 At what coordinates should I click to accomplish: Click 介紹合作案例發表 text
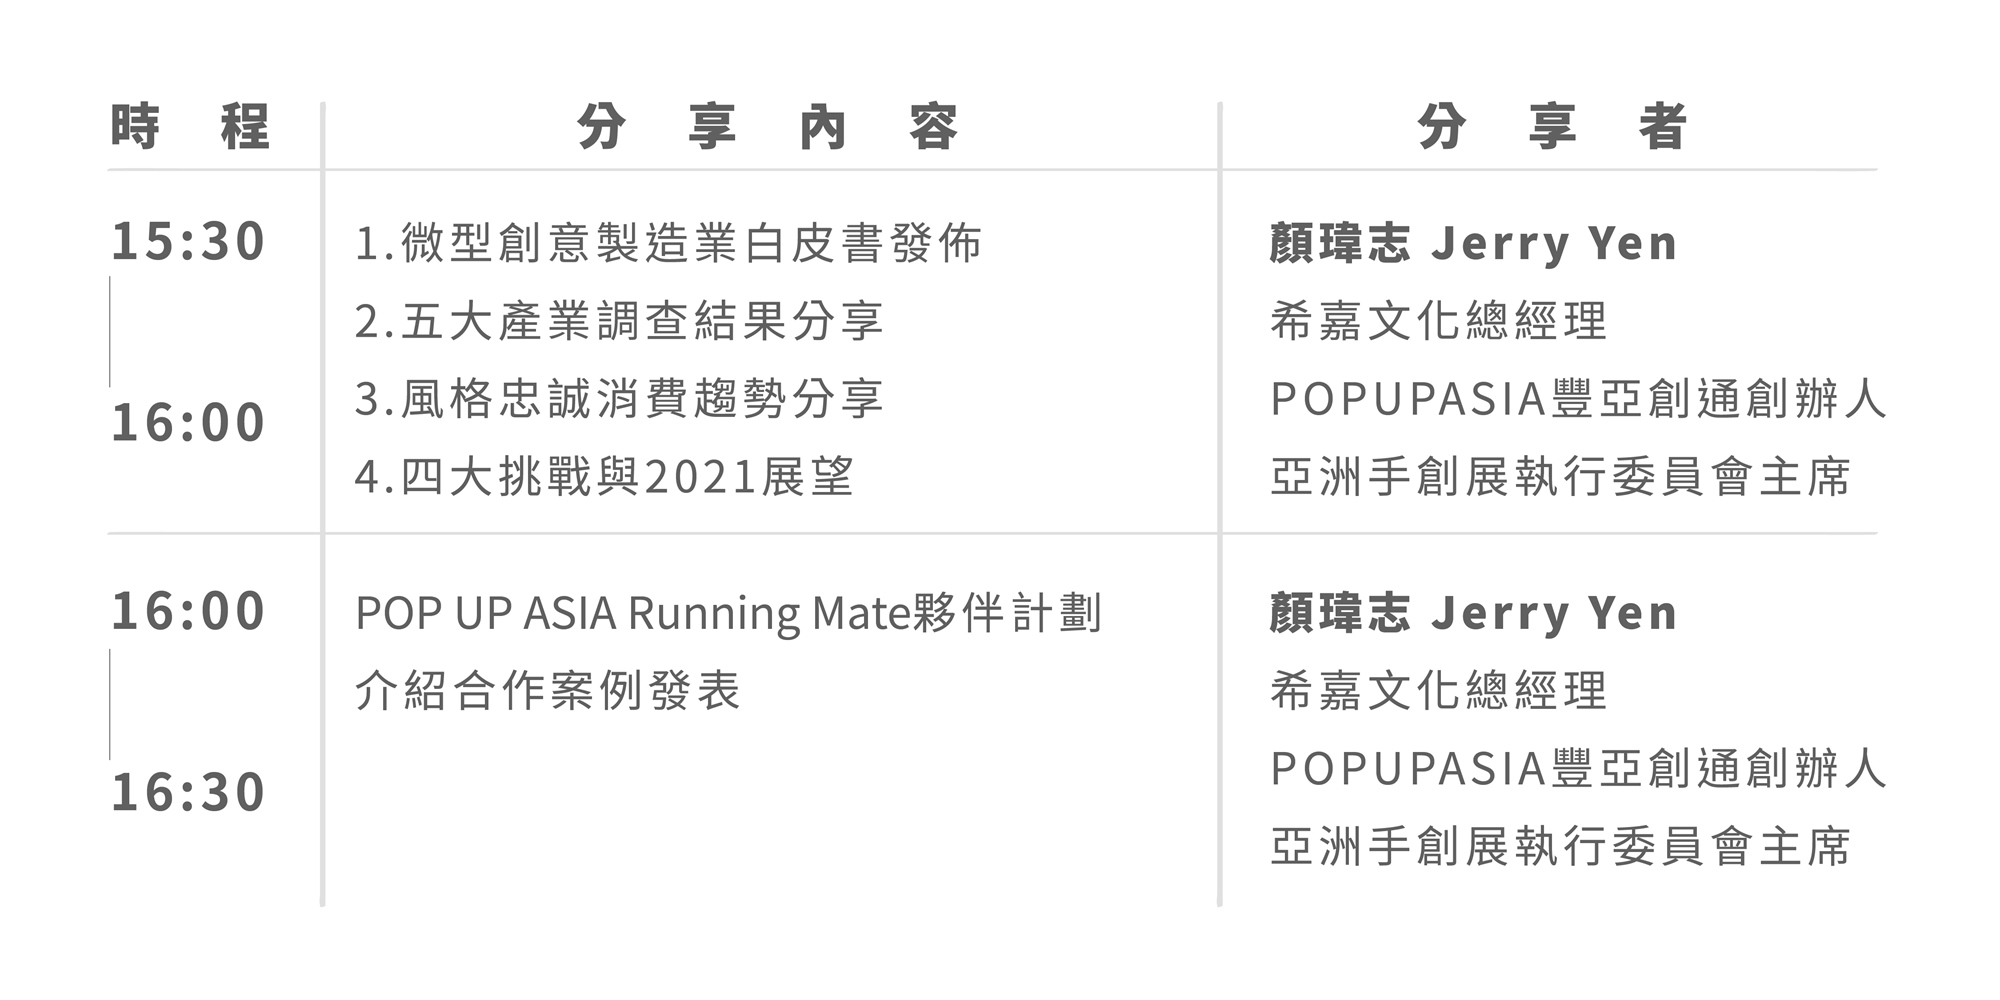(548, 691)
